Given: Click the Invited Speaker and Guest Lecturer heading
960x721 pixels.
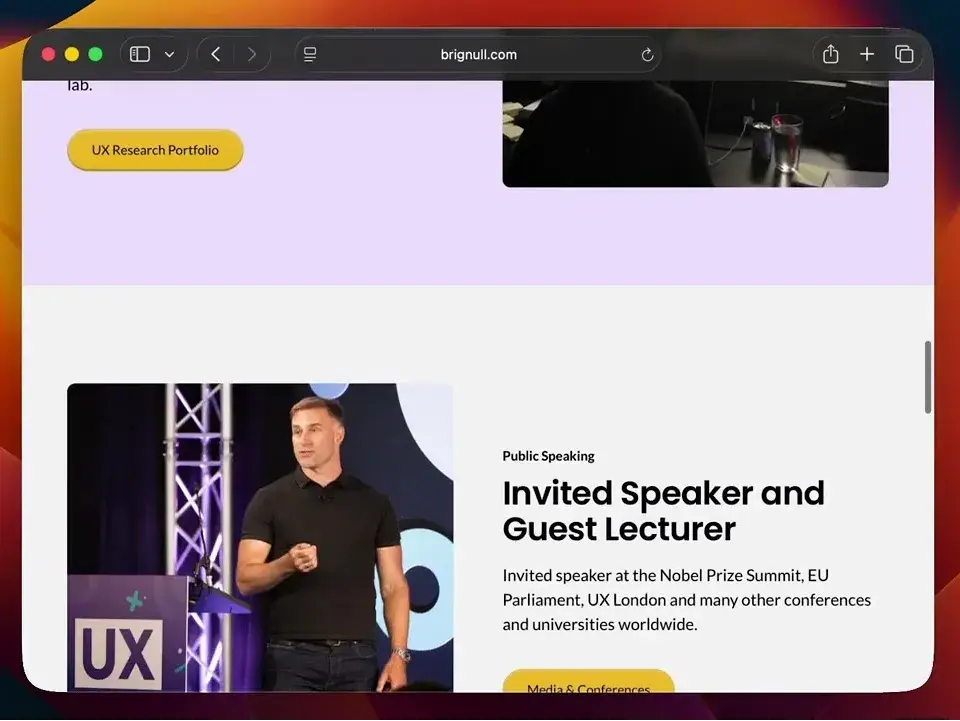Looking at the screenshot, I should (663, 510).
